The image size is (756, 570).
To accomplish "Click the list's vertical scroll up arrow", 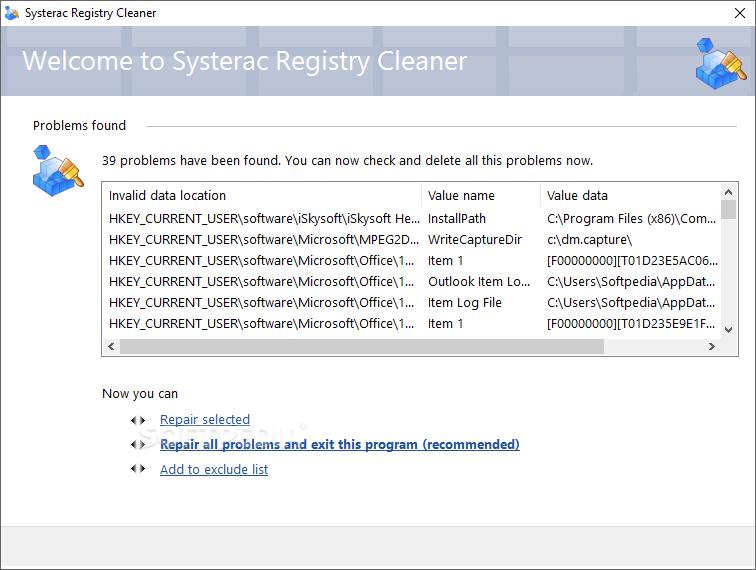I will coord(729,192).
